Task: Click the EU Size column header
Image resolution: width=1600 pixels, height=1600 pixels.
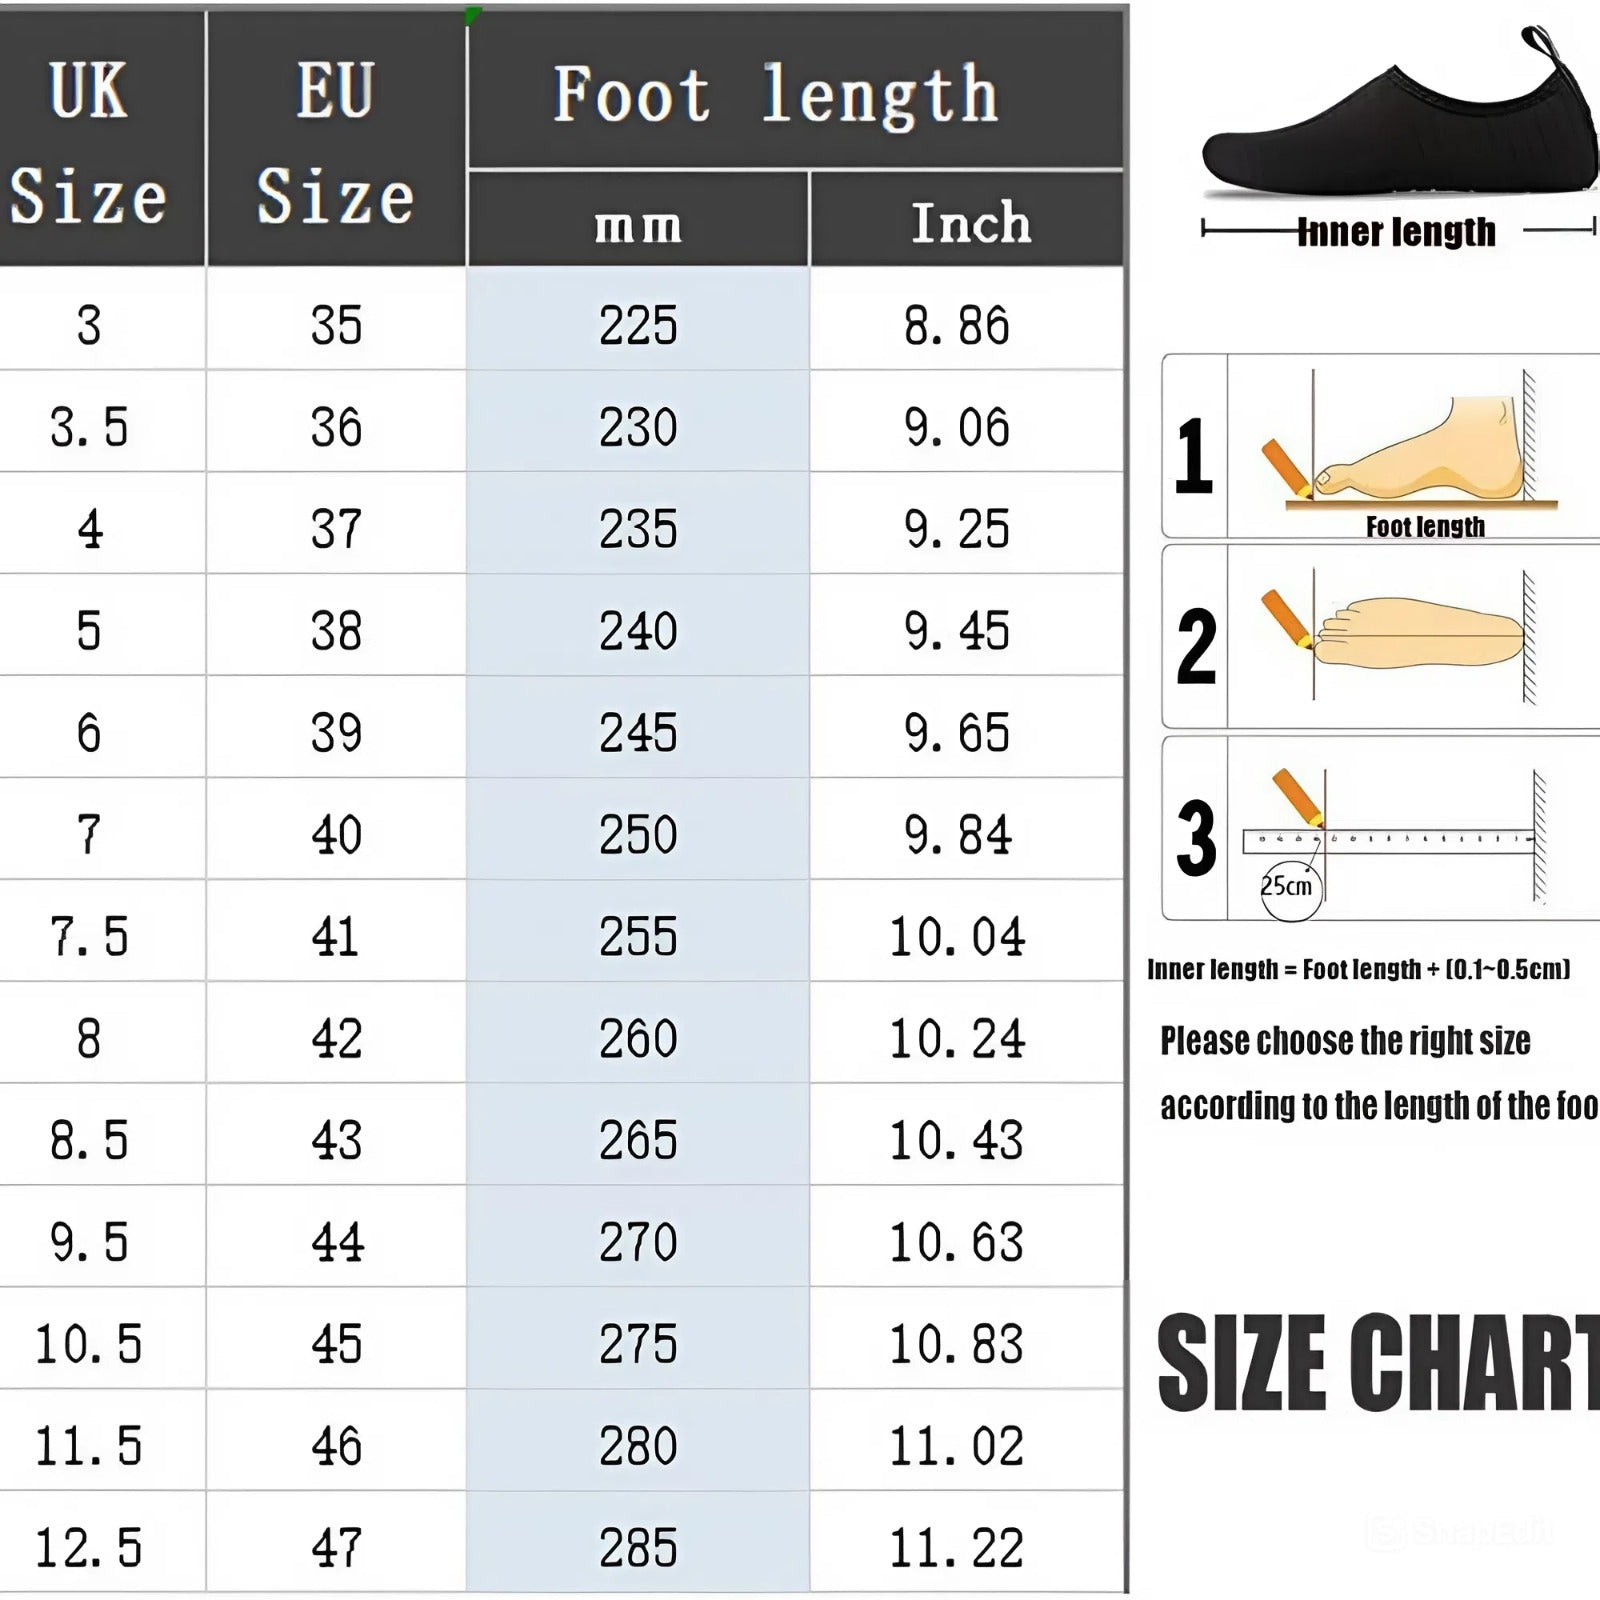Action: click(x=336, y=140)
